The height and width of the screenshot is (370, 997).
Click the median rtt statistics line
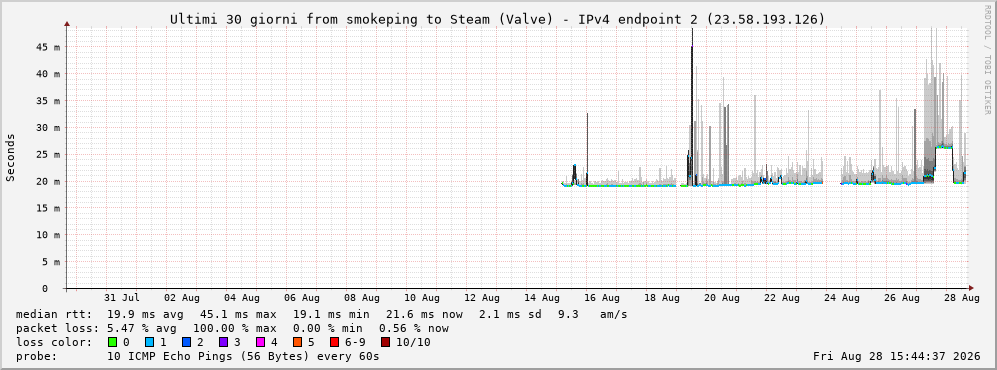(321, 314)
